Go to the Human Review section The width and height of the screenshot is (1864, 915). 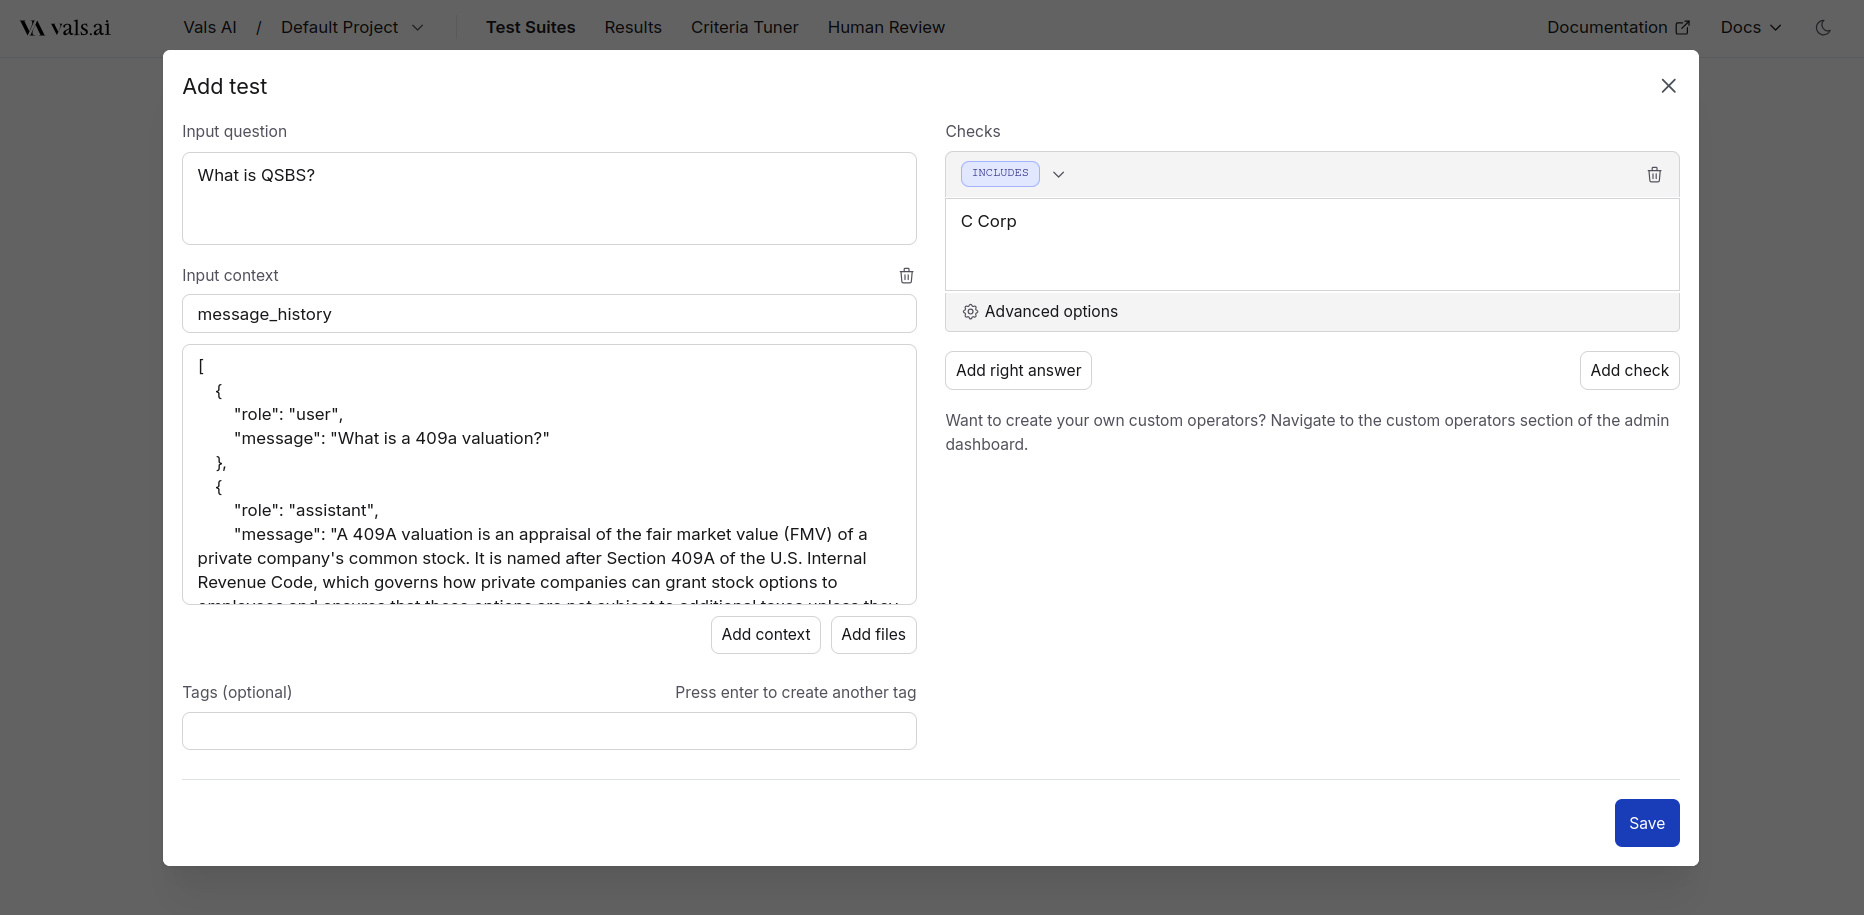click(886, 27)
